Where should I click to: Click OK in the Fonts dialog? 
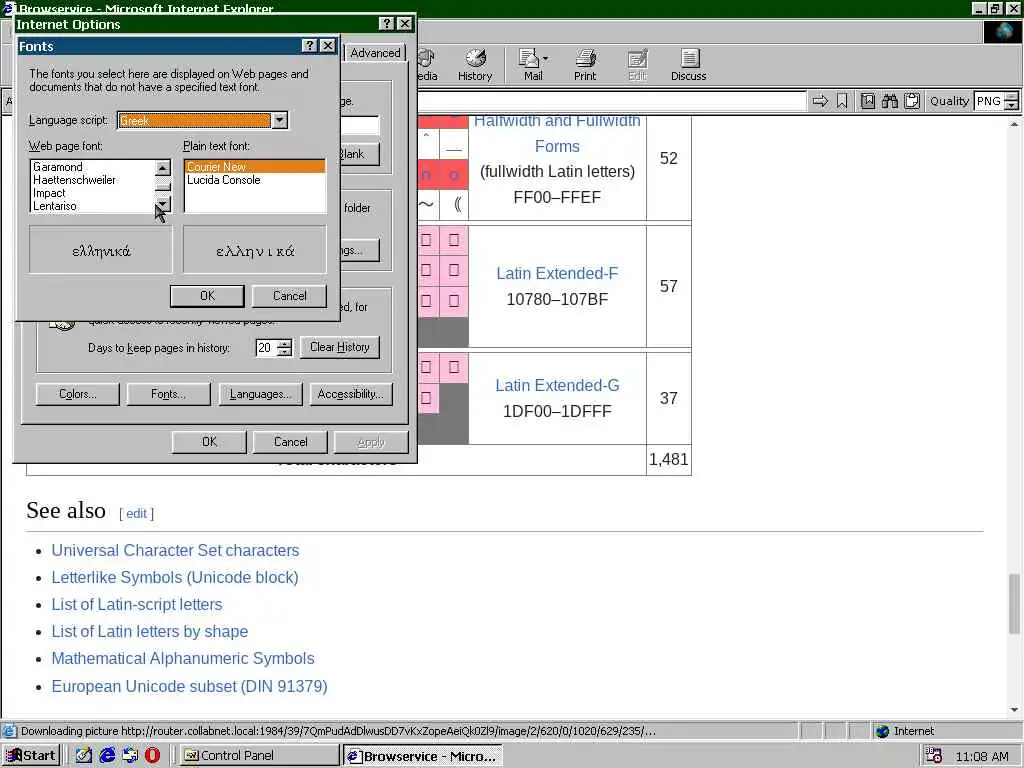(x=207, y=296)
